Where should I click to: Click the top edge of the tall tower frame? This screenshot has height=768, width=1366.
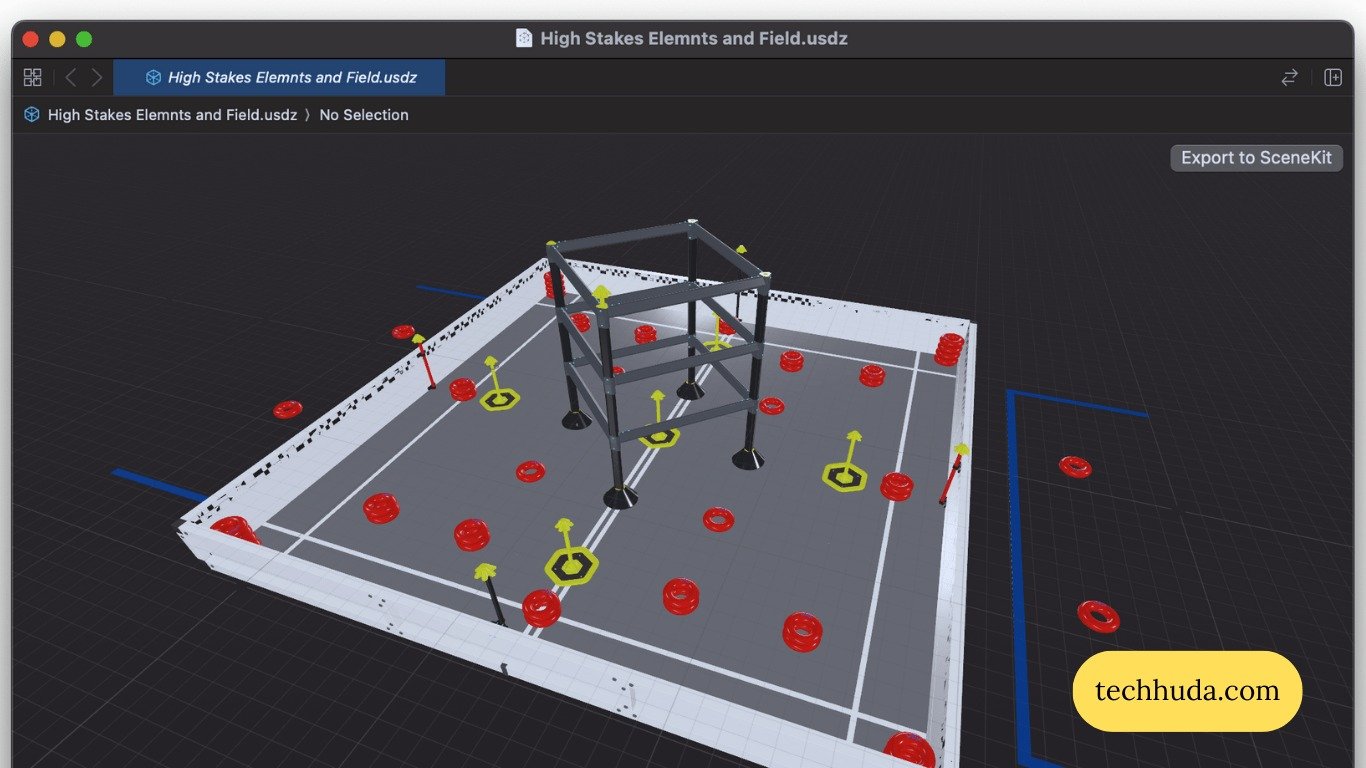pyautogui.click(x=620, y=232)
